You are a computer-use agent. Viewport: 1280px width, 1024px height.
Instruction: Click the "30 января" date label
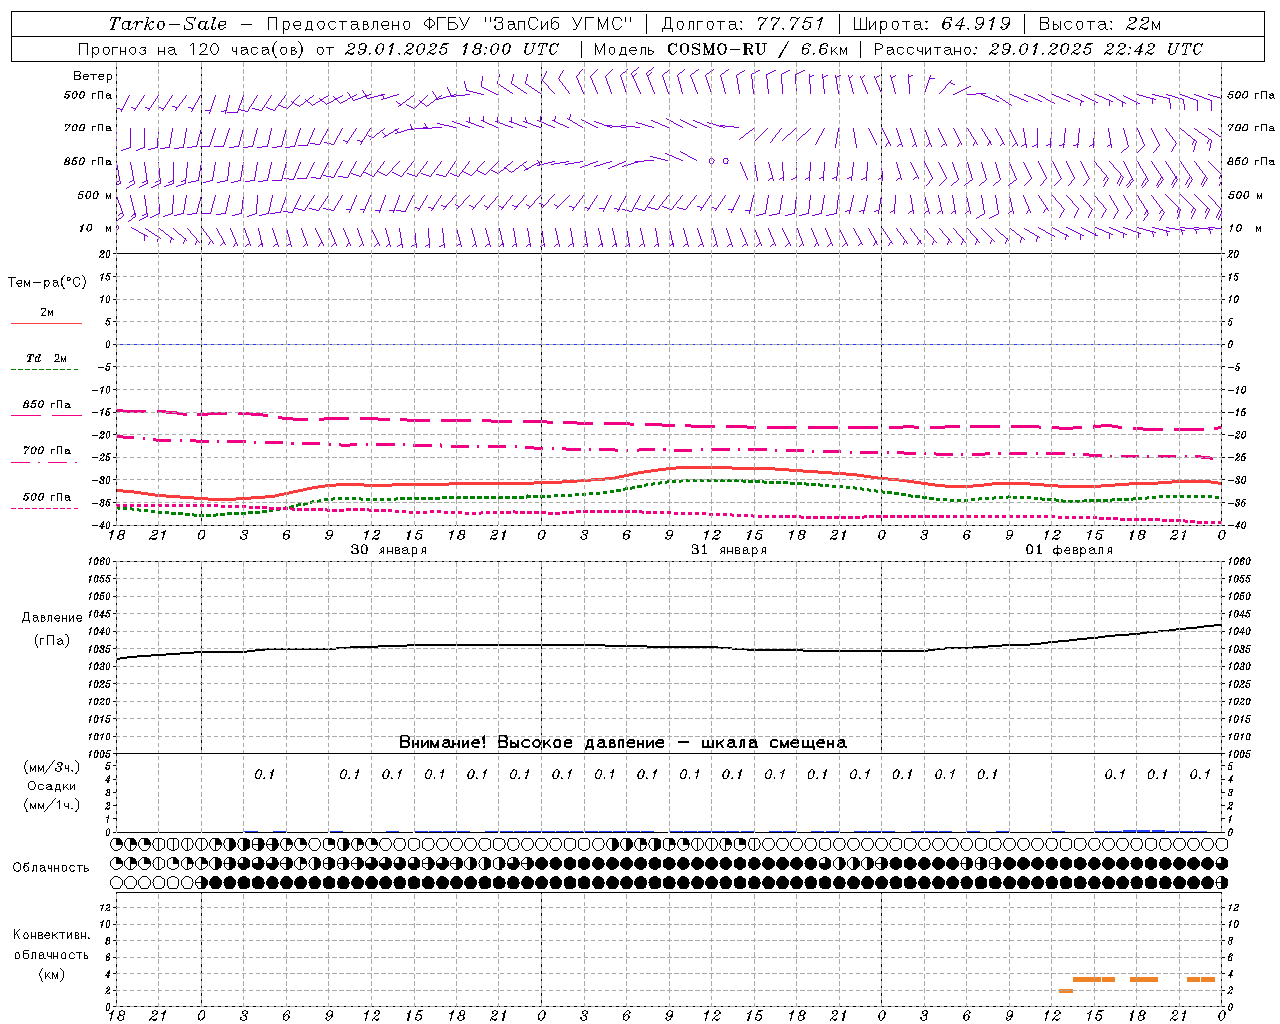(388, 550)
